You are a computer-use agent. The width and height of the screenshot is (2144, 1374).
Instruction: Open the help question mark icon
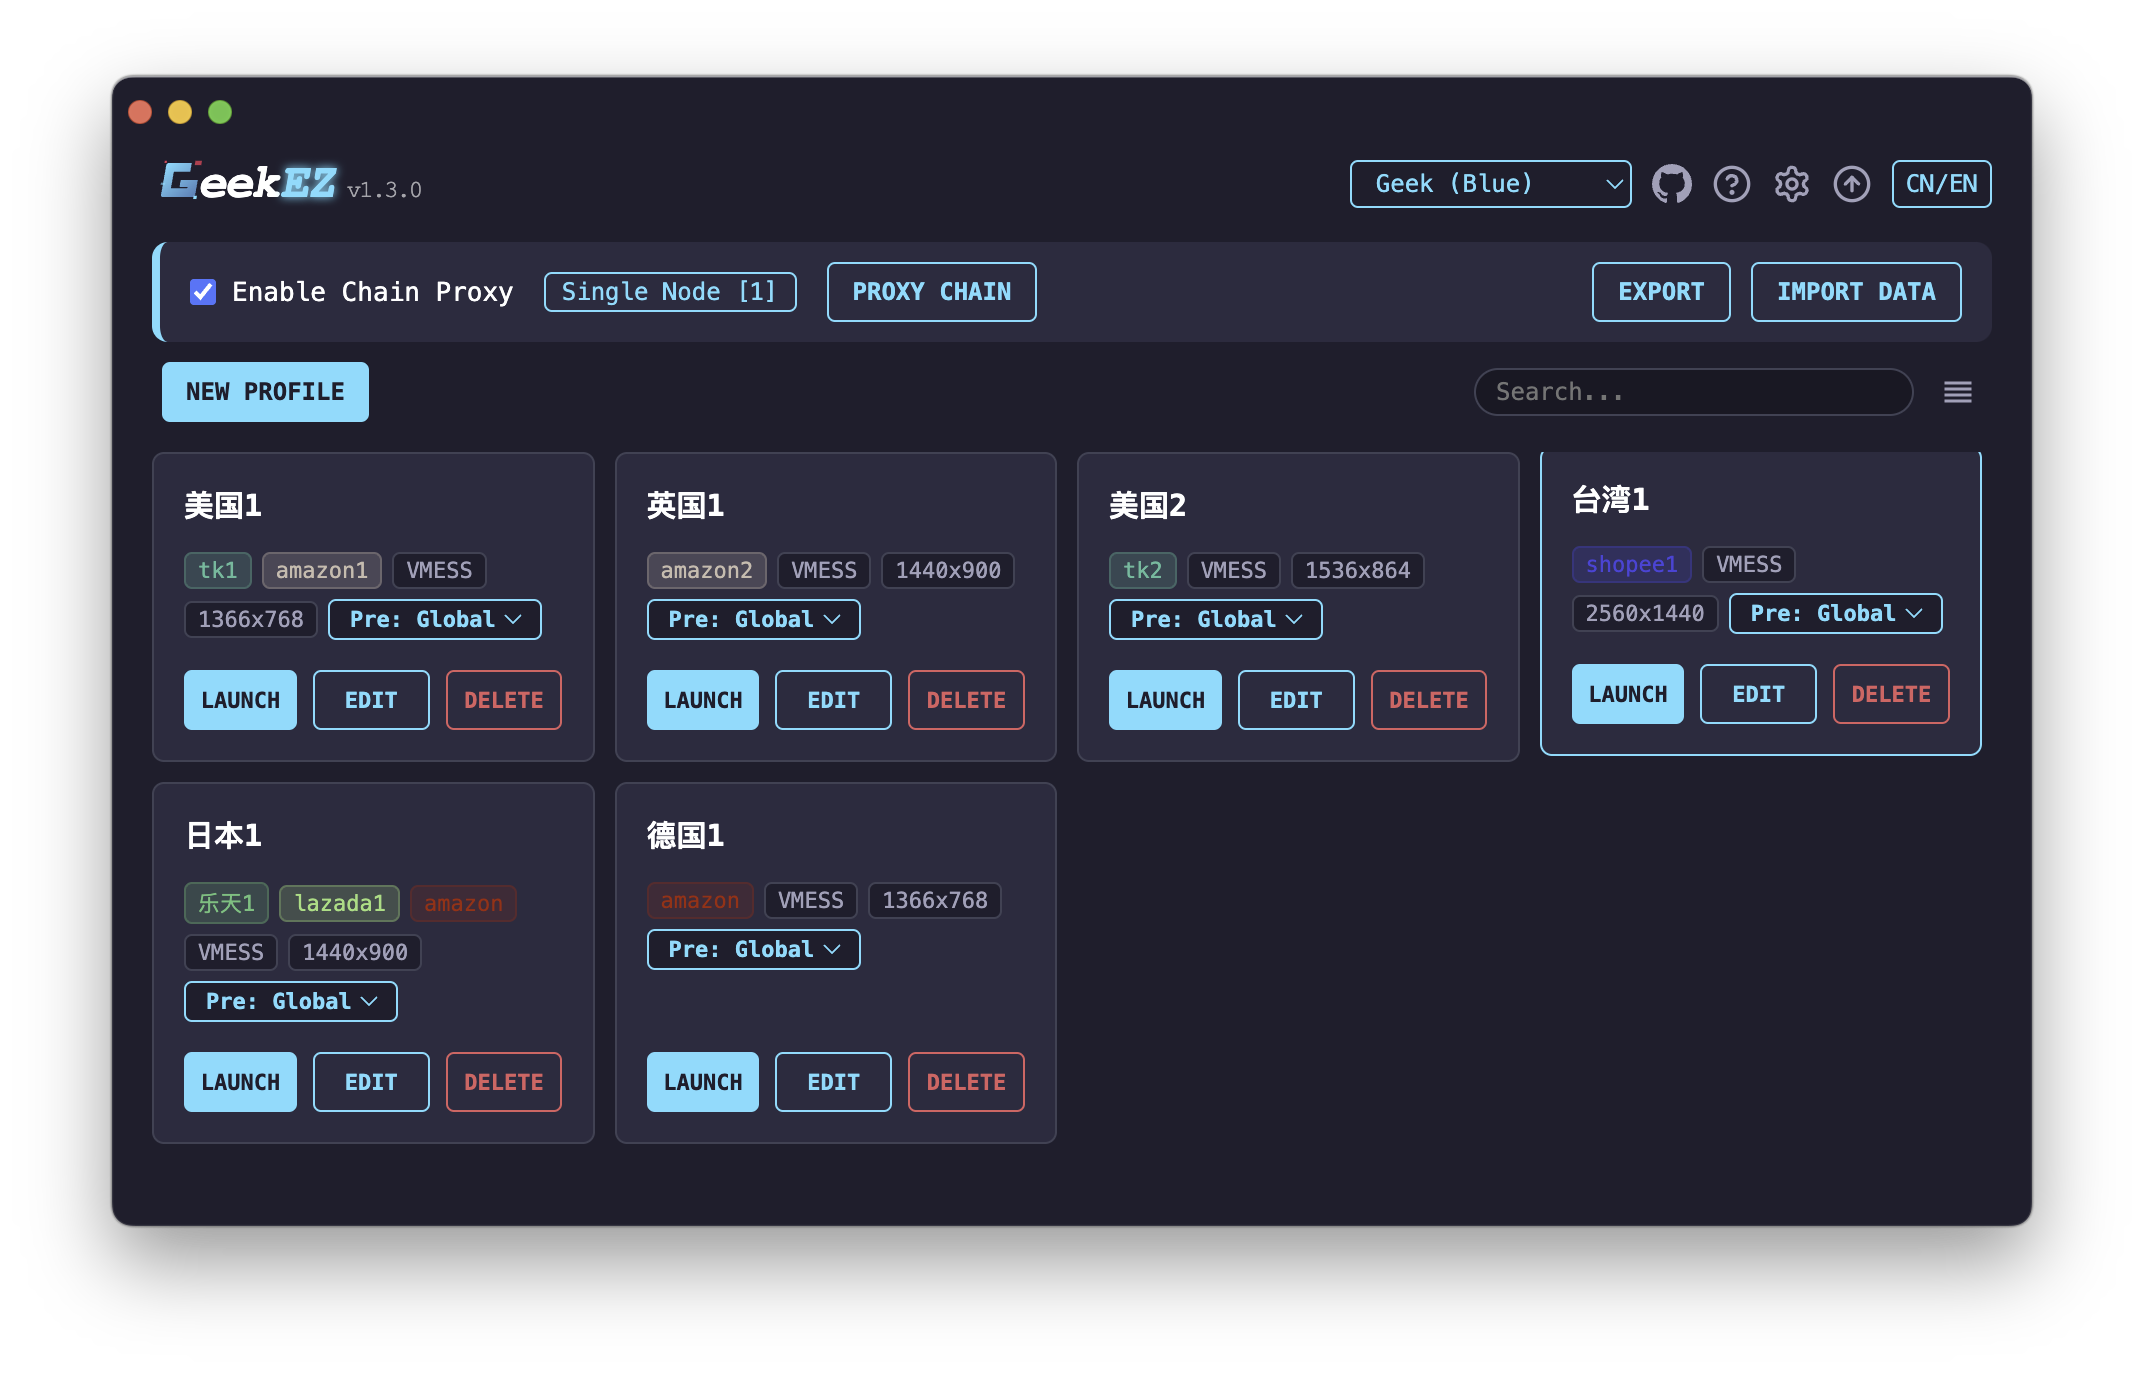pyautogui.click(x=1732, y=184)
